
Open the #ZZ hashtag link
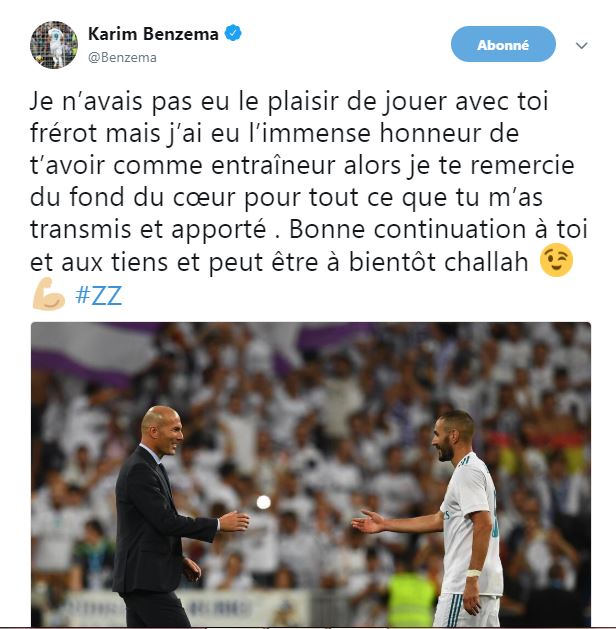point(99,296)
